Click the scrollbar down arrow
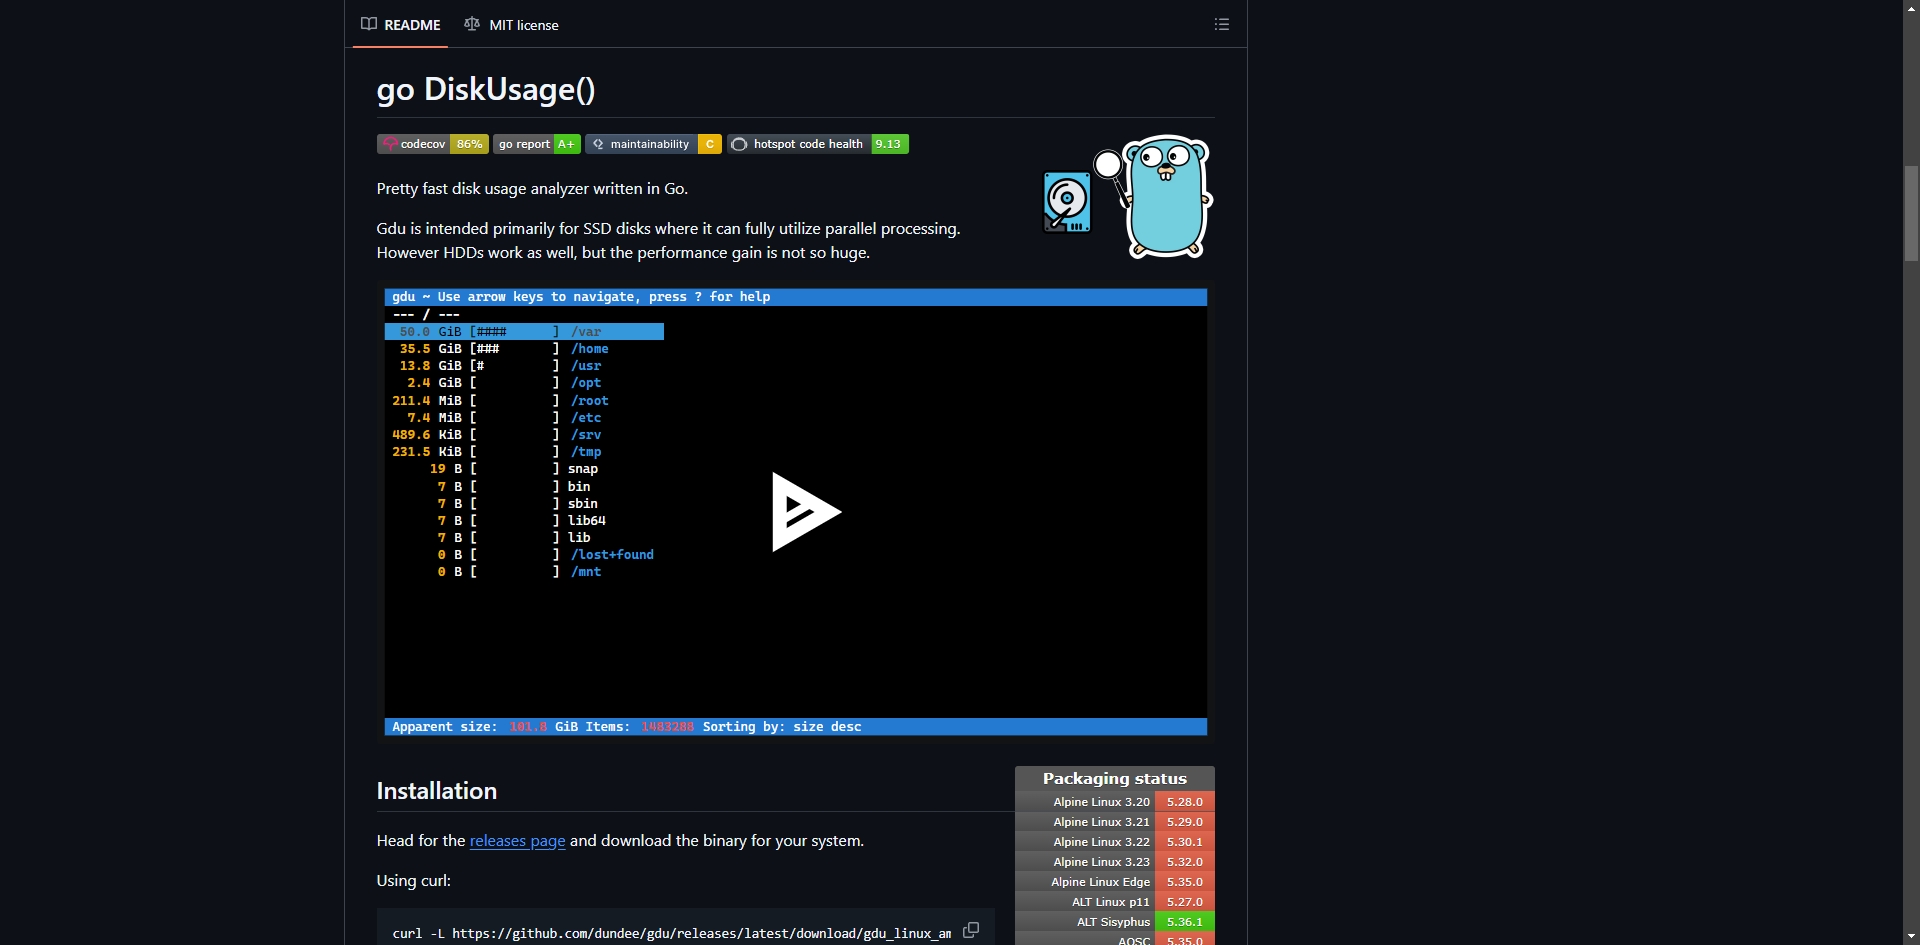Screen dimensions: 1920x945 point(1911,937)
